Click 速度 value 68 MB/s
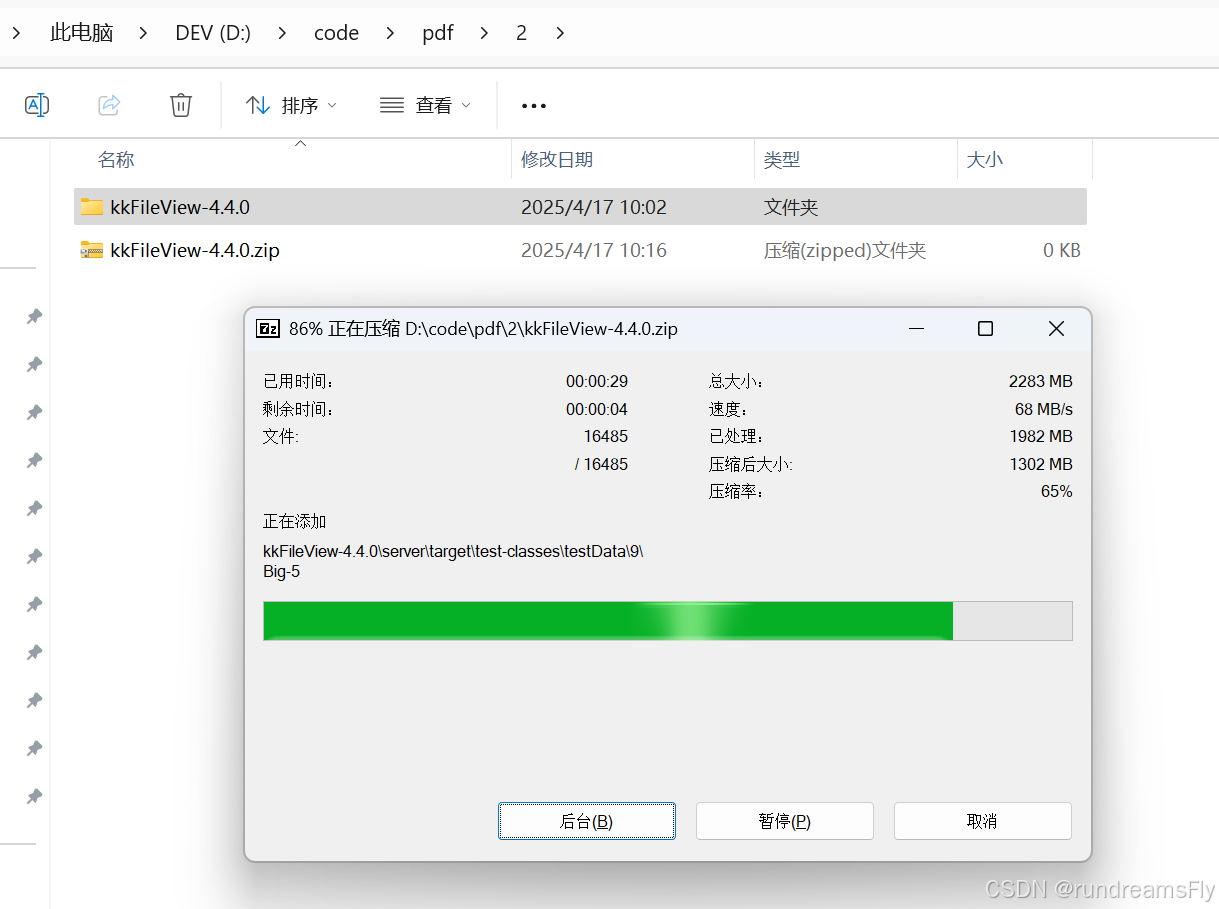Screen dimensions: 1219x909 tap(1044, 409)
